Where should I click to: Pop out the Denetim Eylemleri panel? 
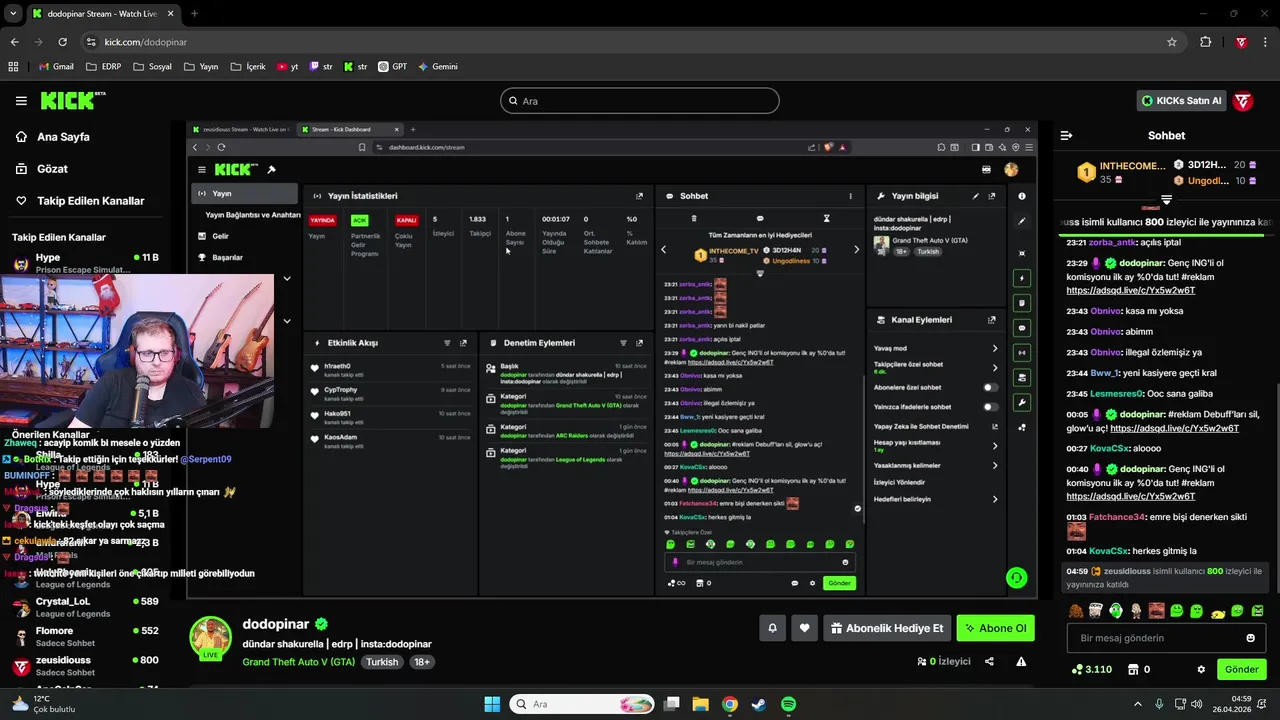tap(640, 343)
